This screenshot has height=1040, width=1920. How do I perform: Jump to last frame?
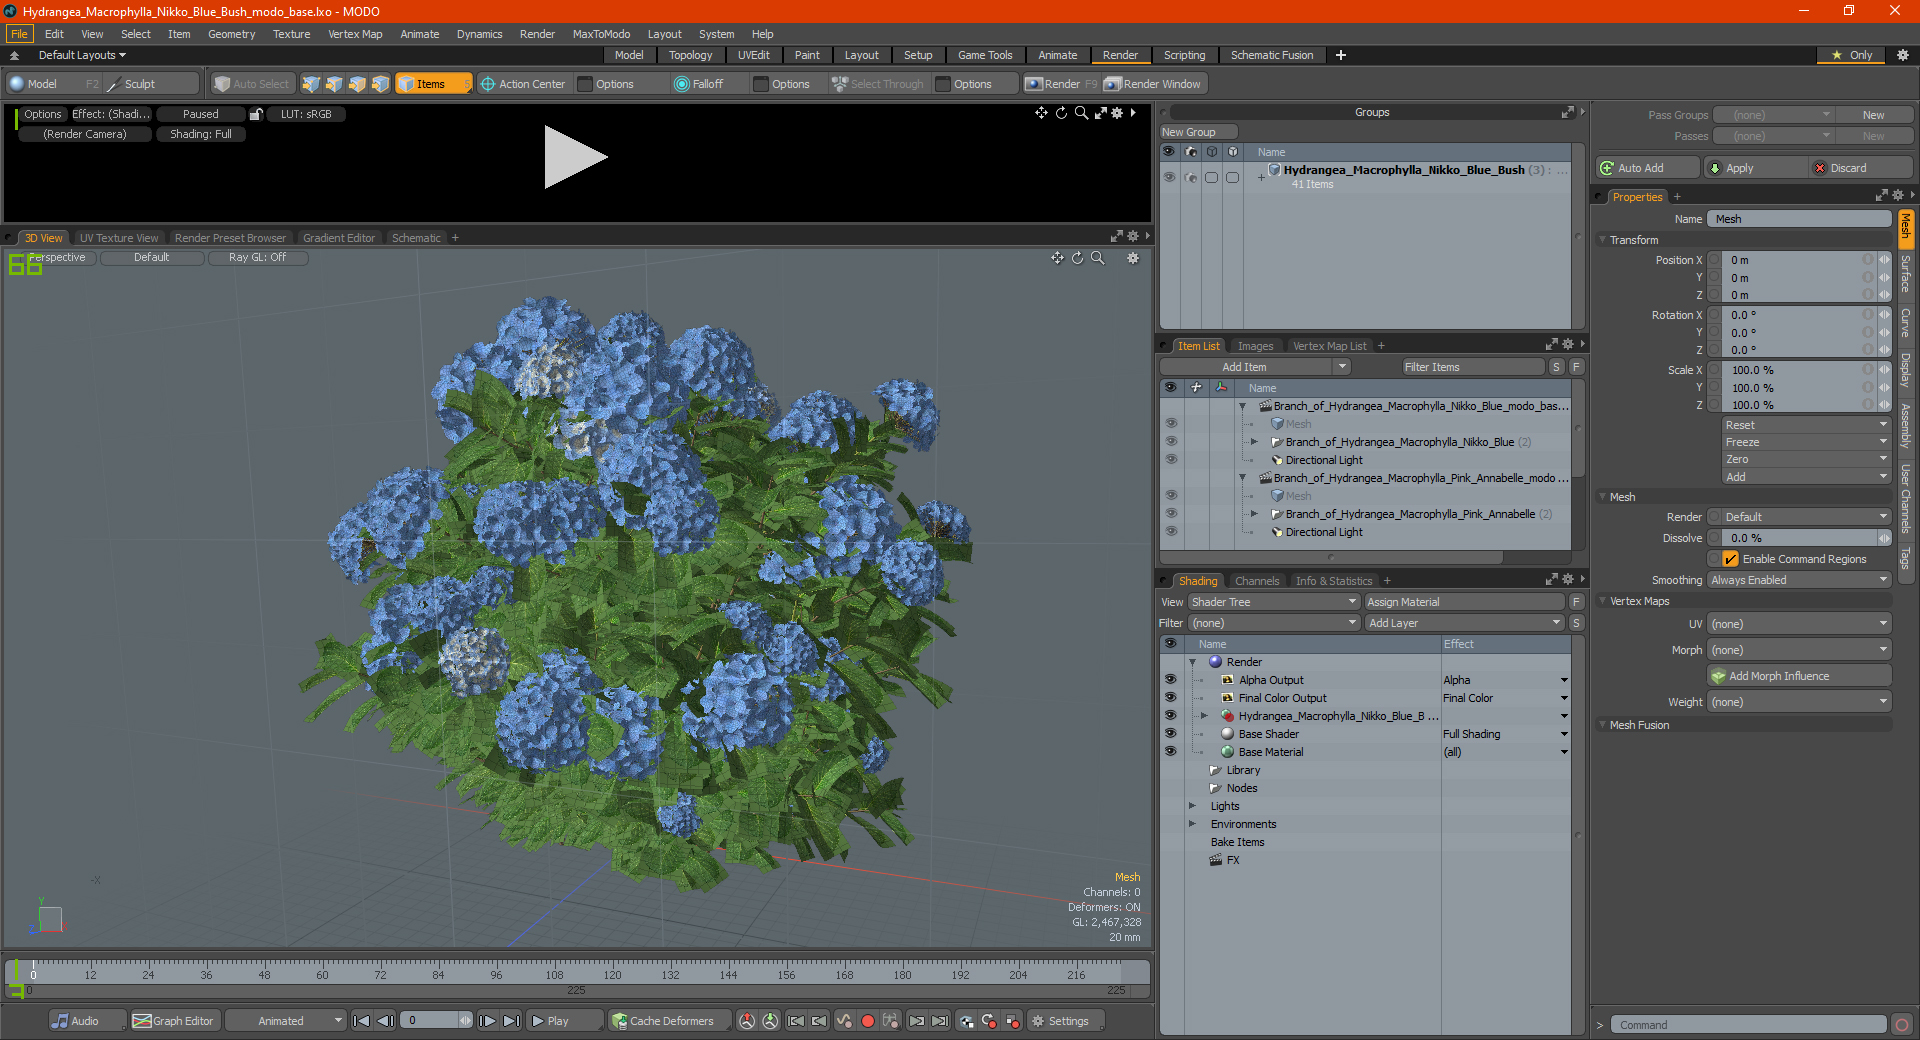tap(511, 1021)
